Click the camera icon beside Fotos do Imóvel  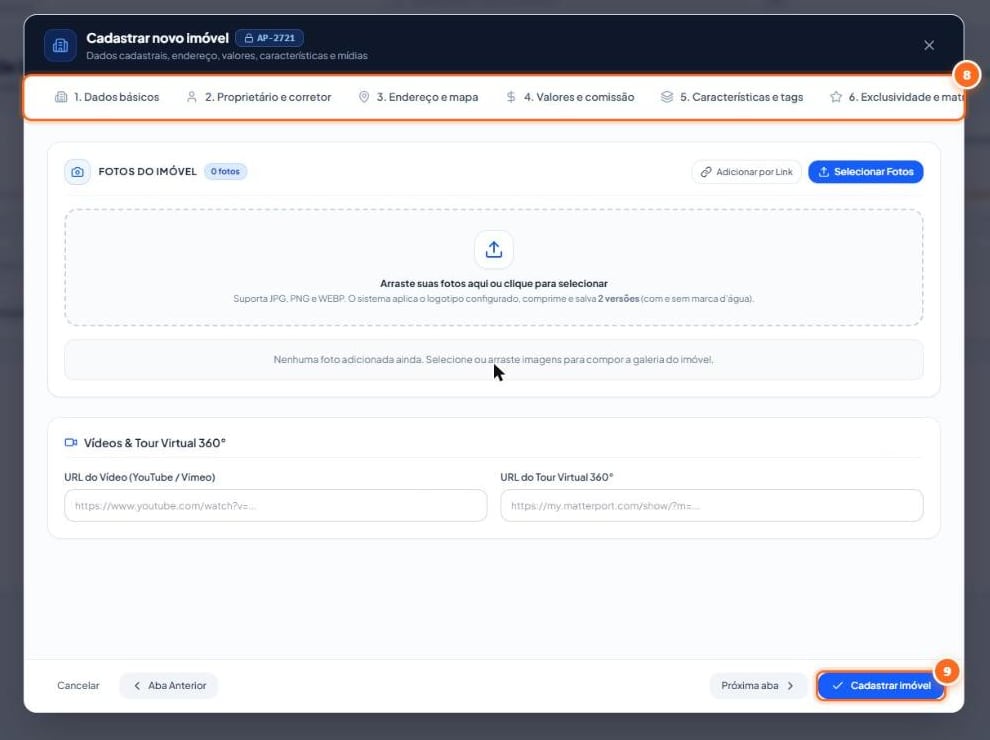[x=77, y=172]
